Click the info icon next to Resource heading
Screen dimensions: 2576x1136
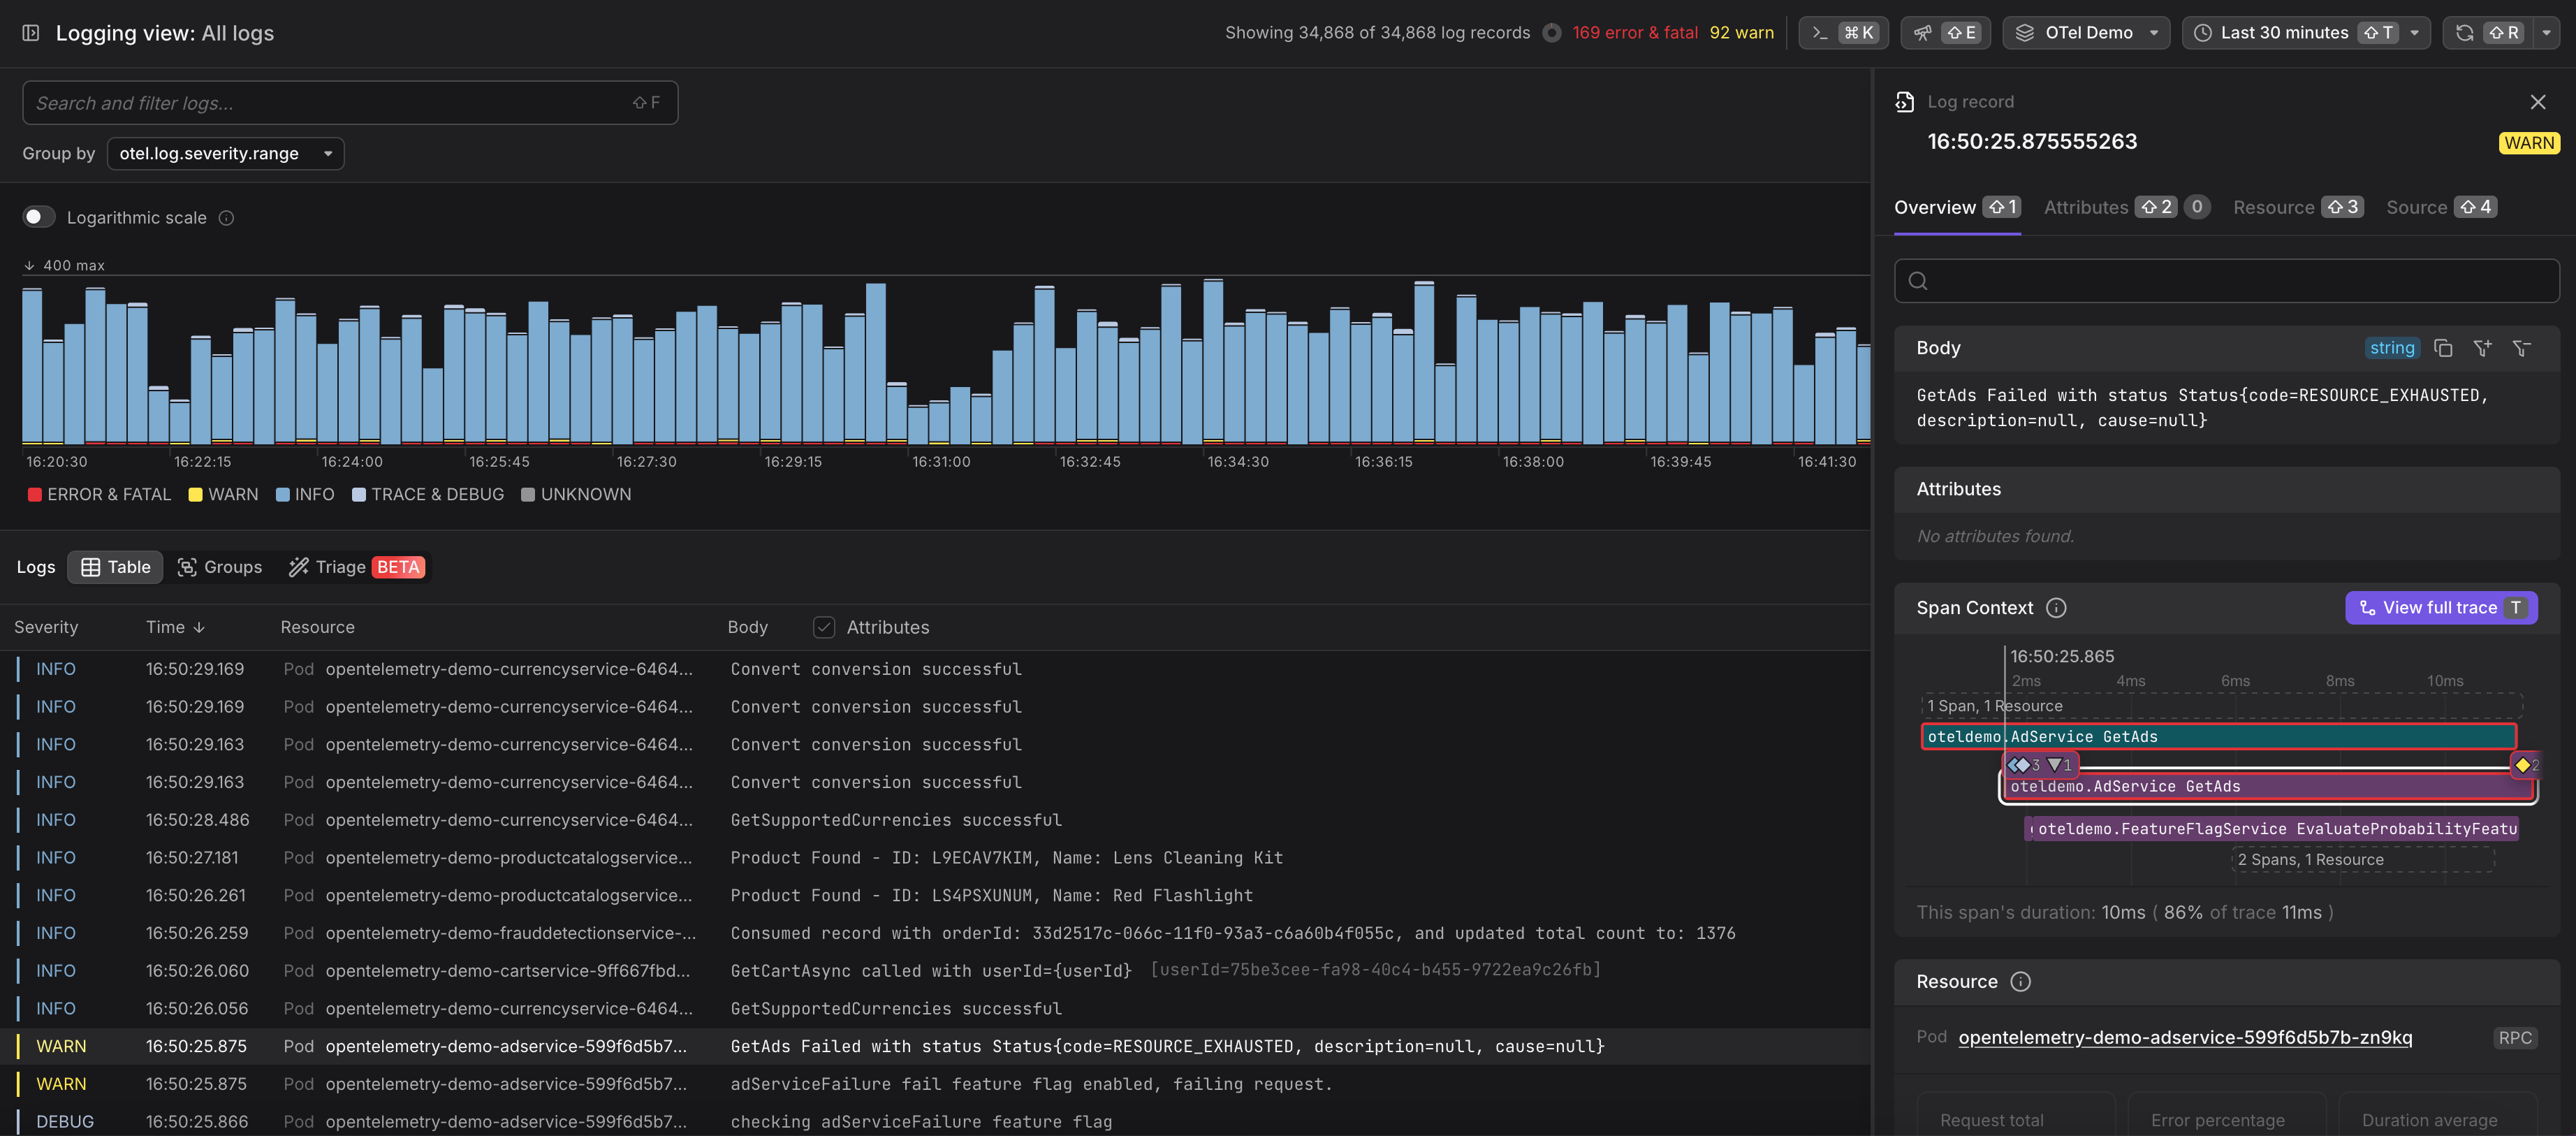2020,982
